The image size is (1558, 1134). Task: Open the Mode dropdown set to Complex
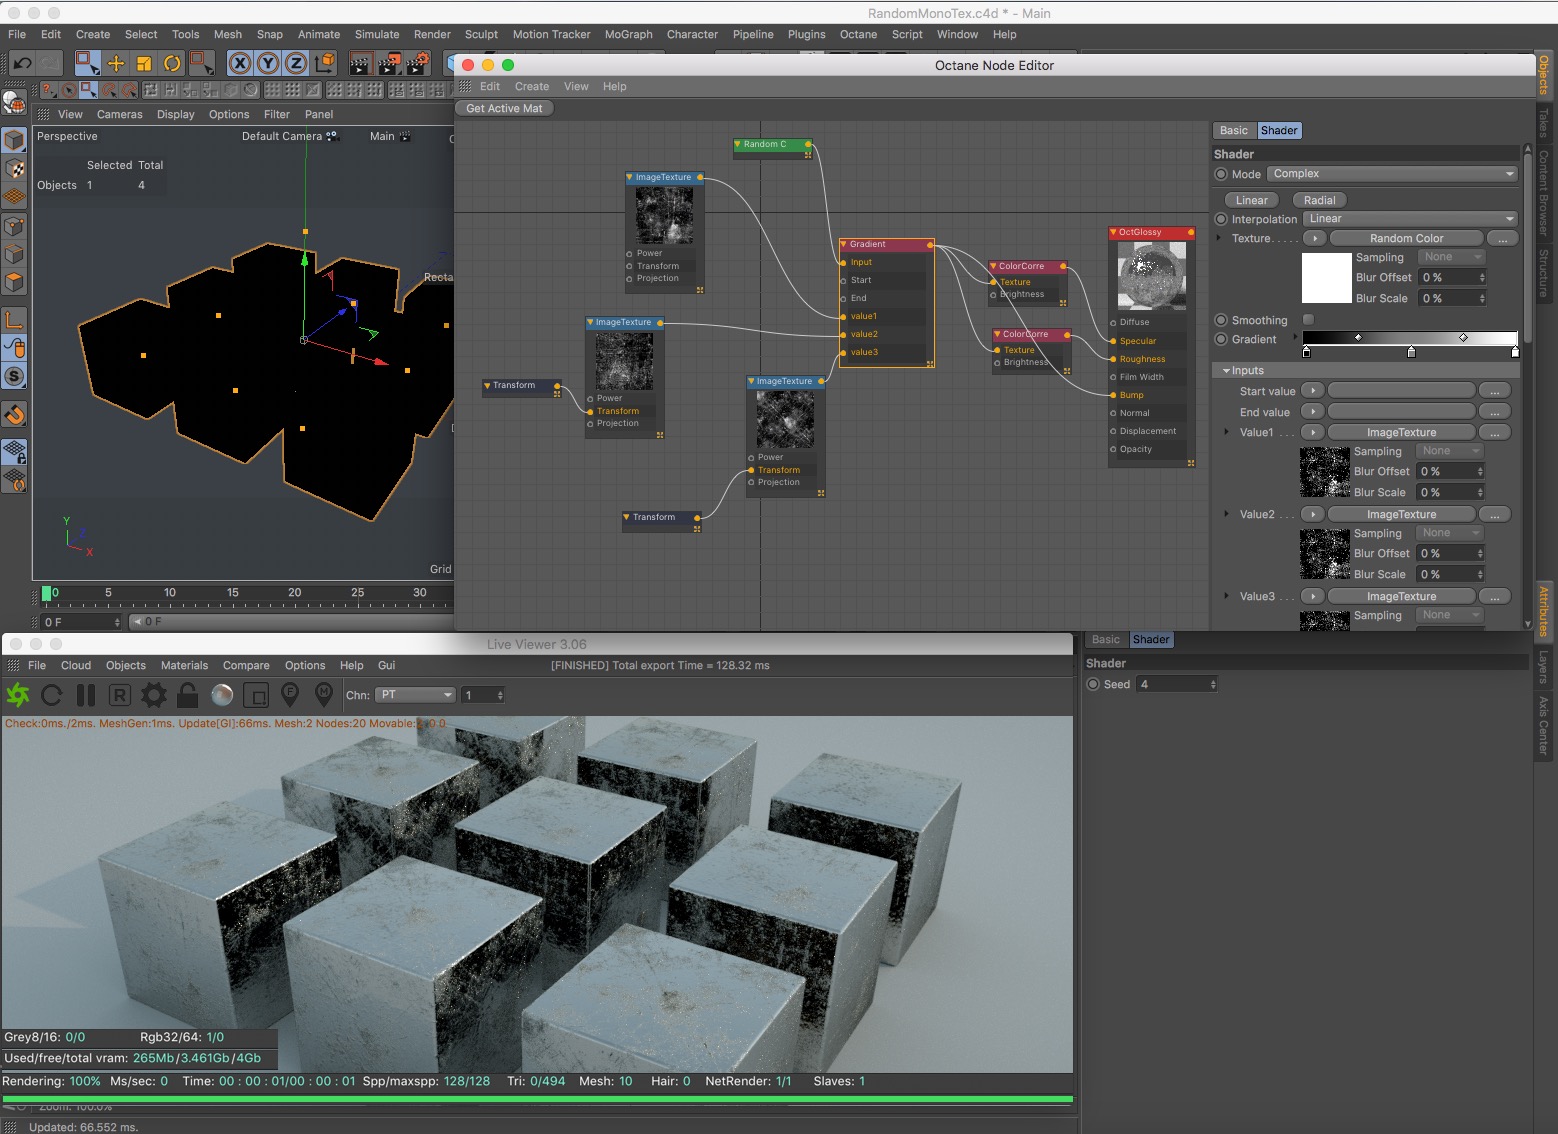[1392, 174]
